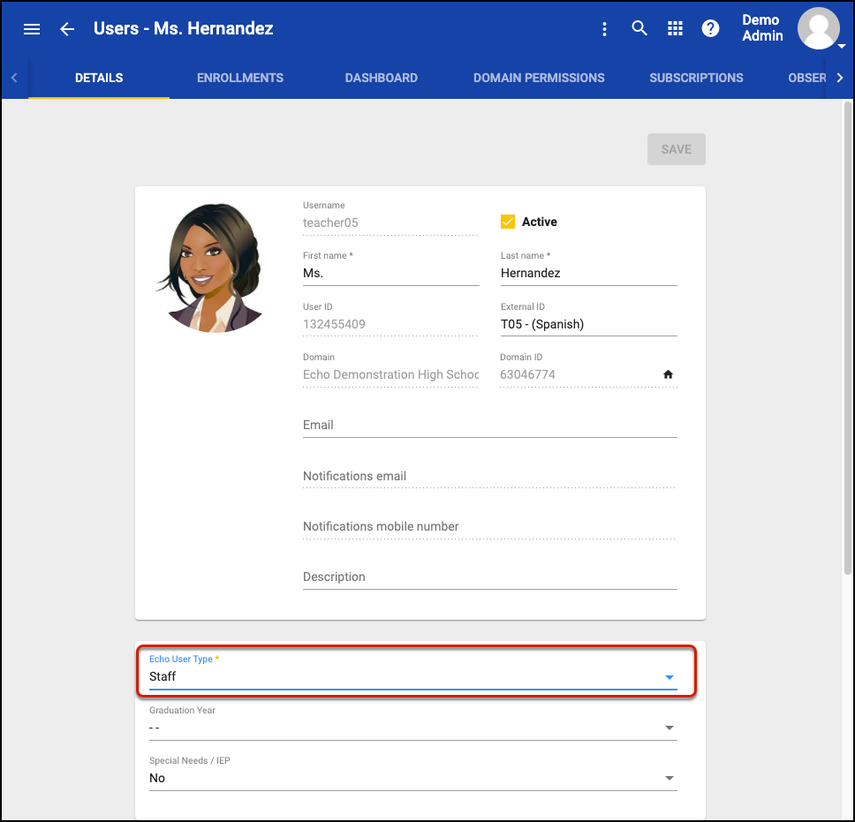Expand the Echo User Type dropdown
Screen dimensions: 855x822
point(412,677)
